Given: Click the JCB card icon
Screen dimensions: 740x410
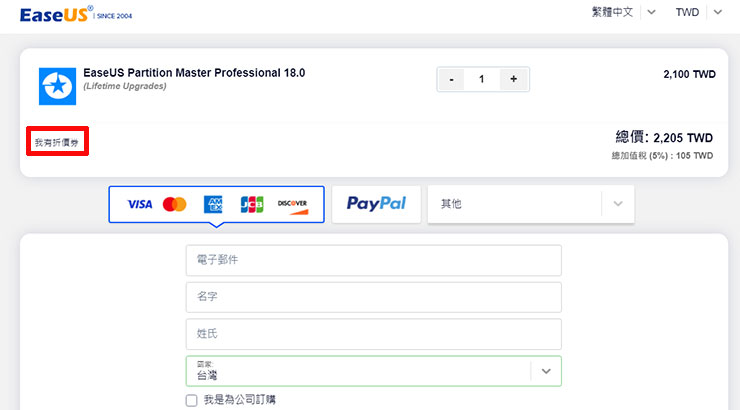Looking at the screenshot, I should [252, 204].
